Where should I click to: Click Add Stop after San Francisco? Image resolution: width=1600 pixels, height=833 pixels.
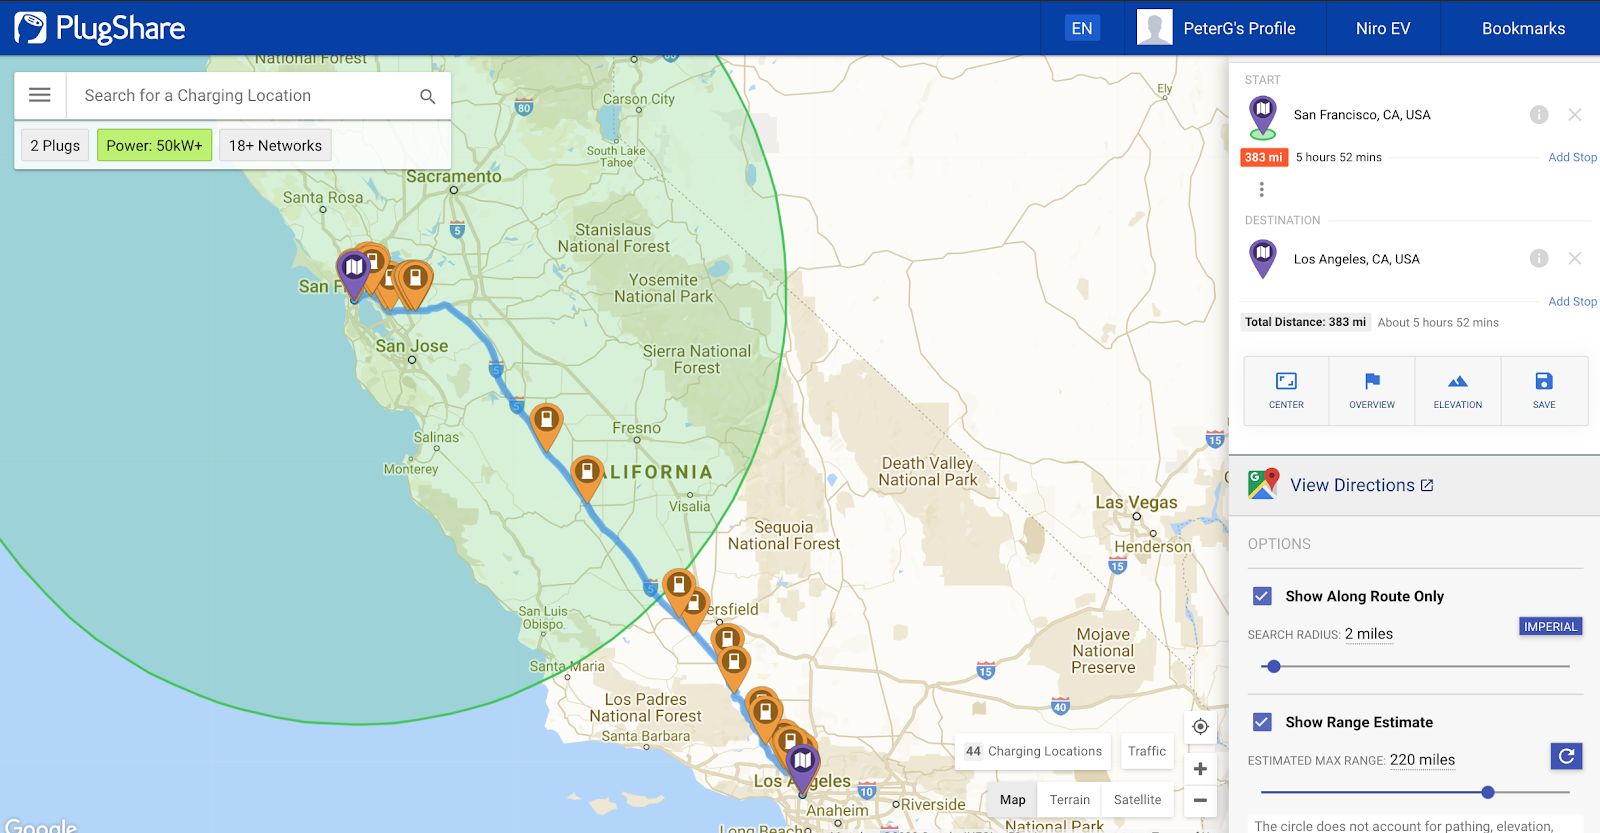(x=1572, y=157)
